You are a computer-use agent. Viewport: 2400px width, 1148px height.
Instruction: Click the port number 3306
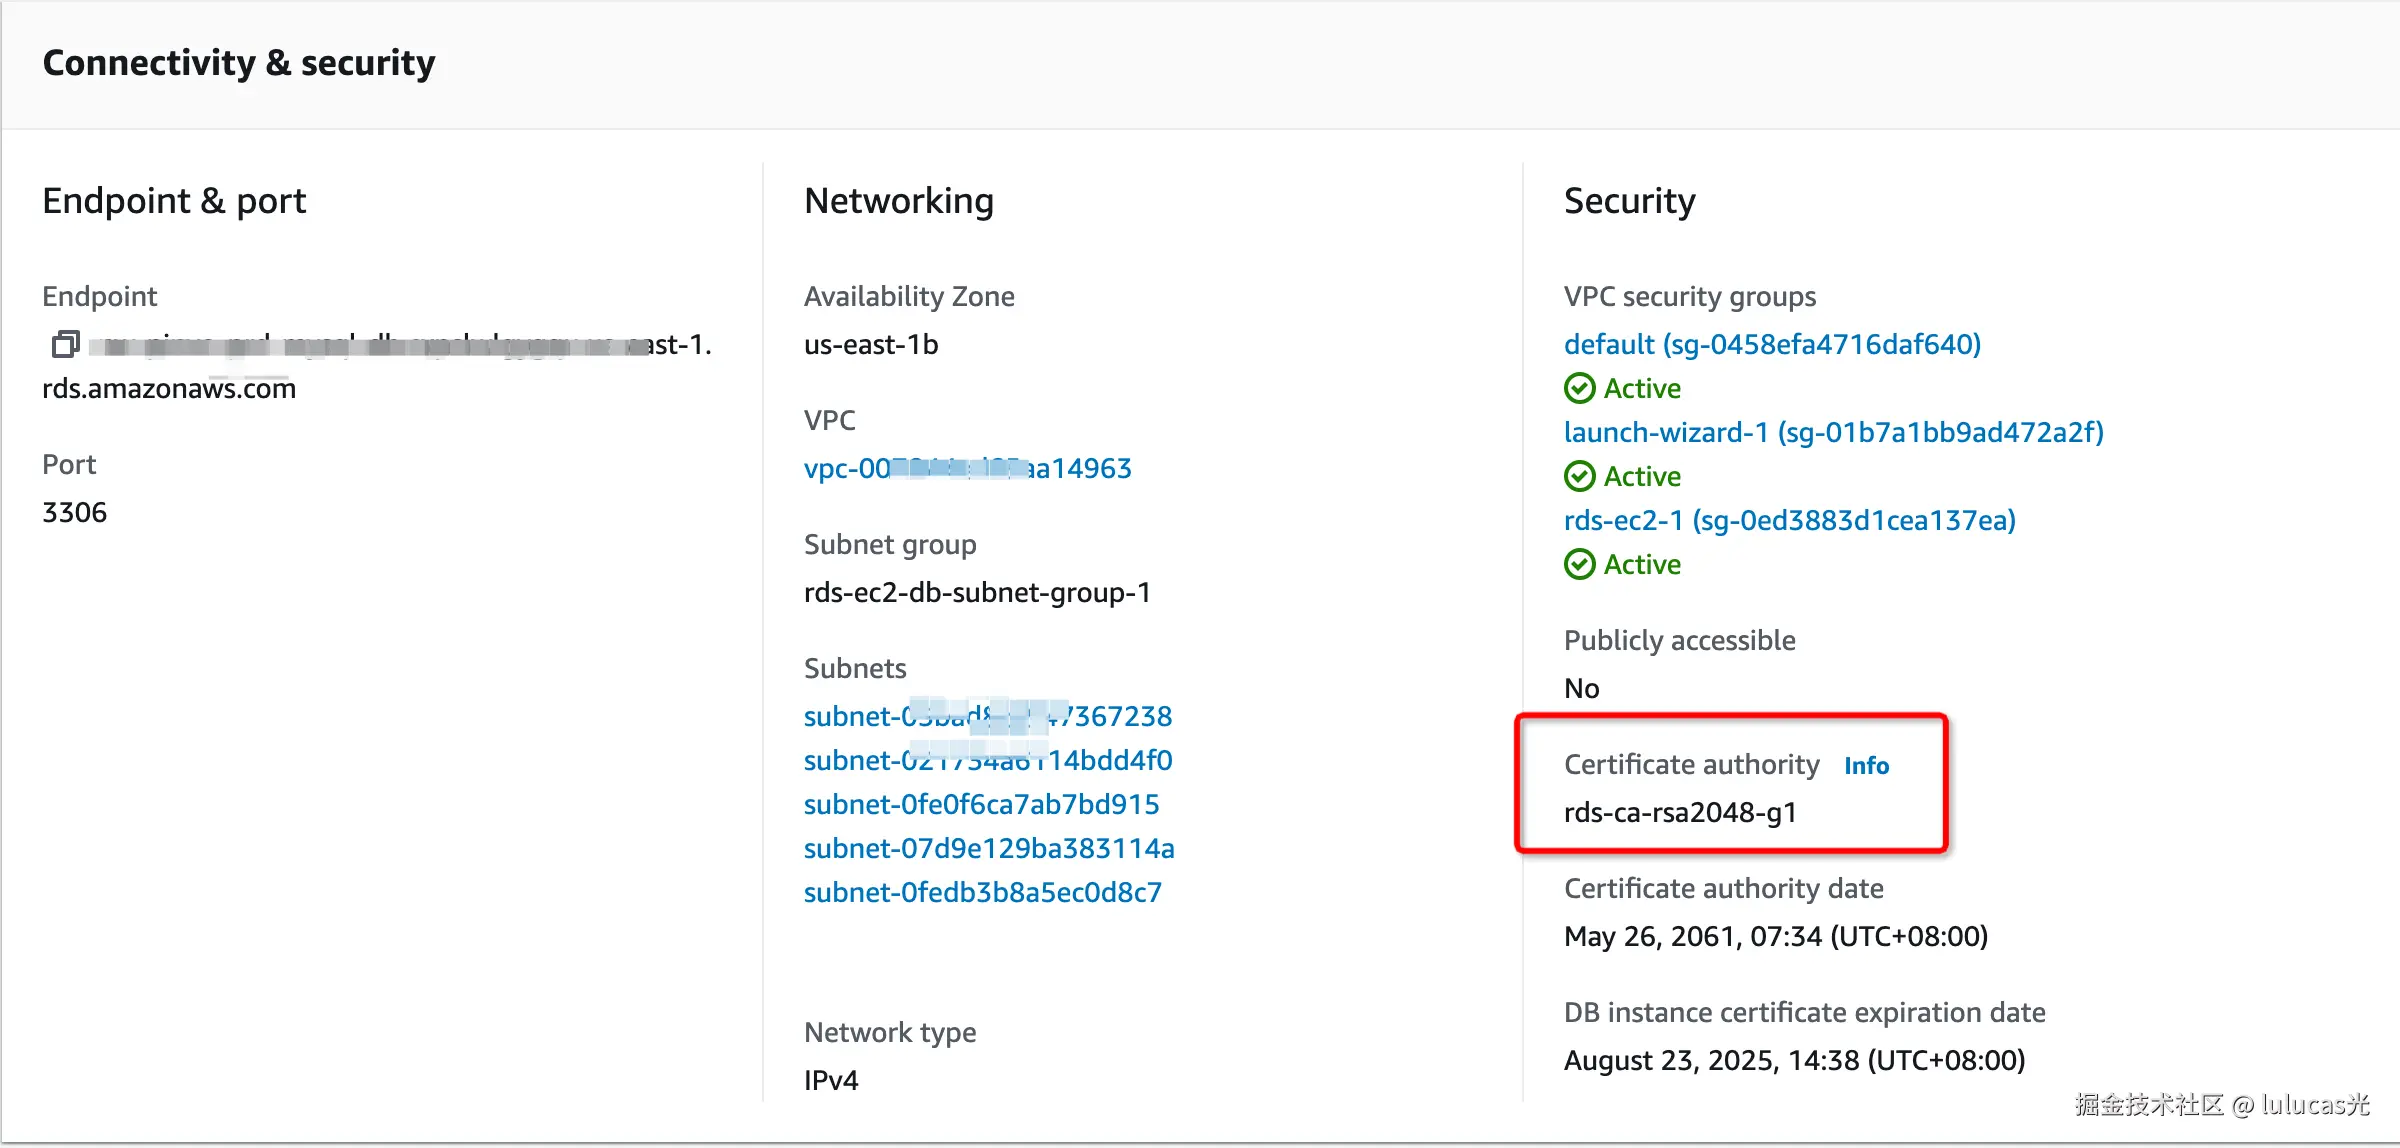click(74, 512)
